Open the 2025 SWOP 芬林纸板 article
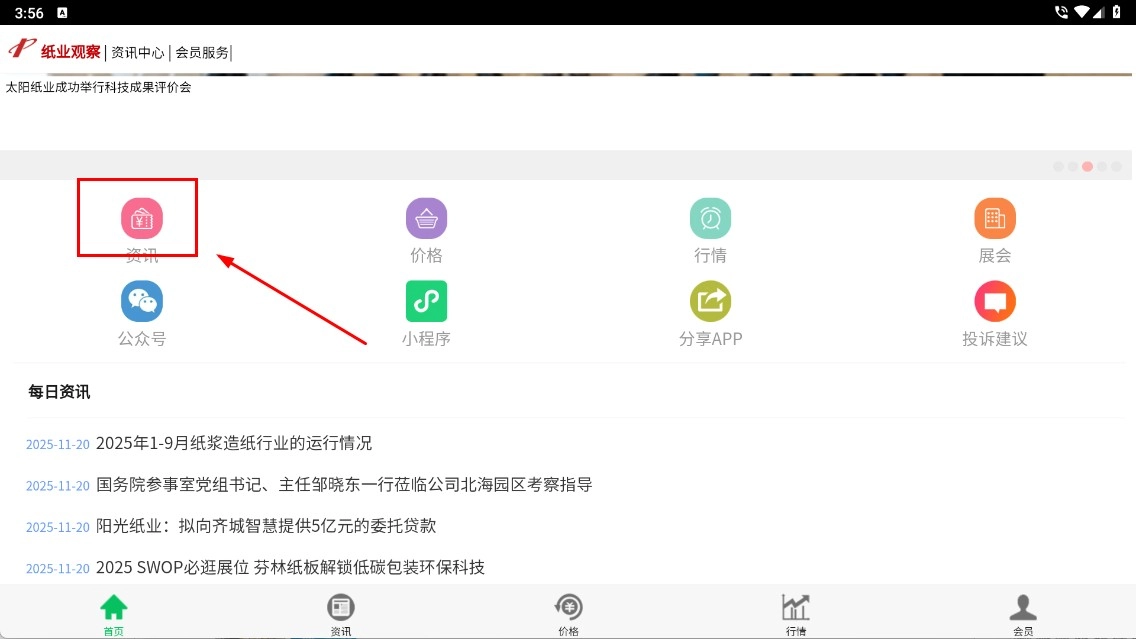 pyautogui.click(x=290, y=568)
